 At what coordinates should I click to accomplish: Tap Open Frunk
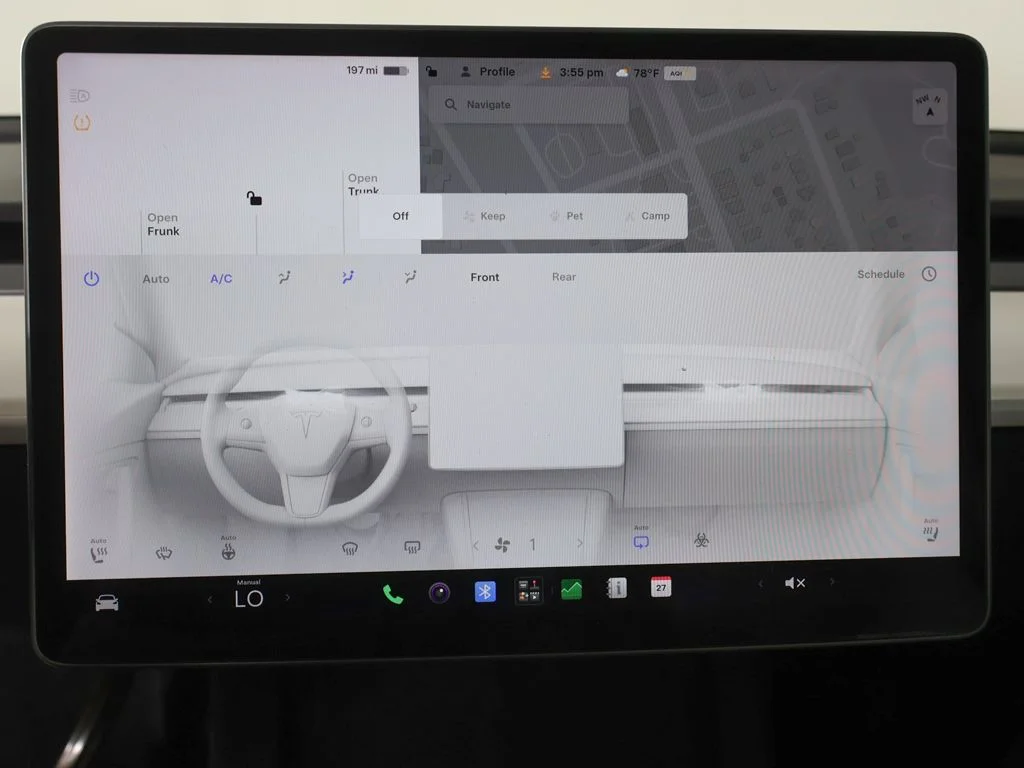(x=163, y=224)
